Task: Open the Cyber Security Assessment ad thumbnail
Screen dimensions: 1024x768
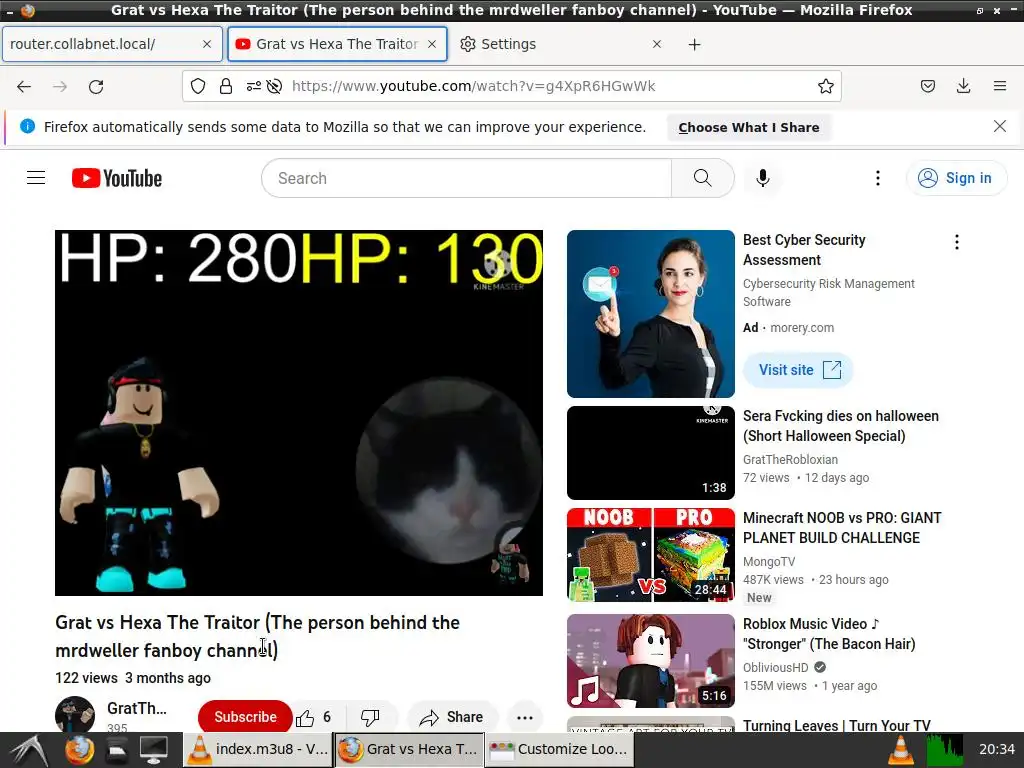Action: coord(650,313)
